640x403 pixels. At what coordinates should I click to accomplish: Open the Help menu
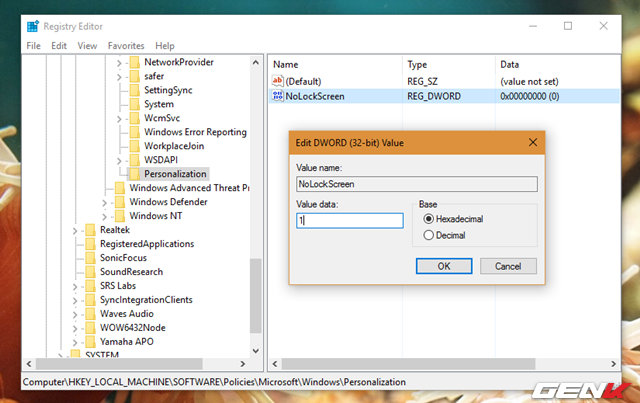[165, 46]
